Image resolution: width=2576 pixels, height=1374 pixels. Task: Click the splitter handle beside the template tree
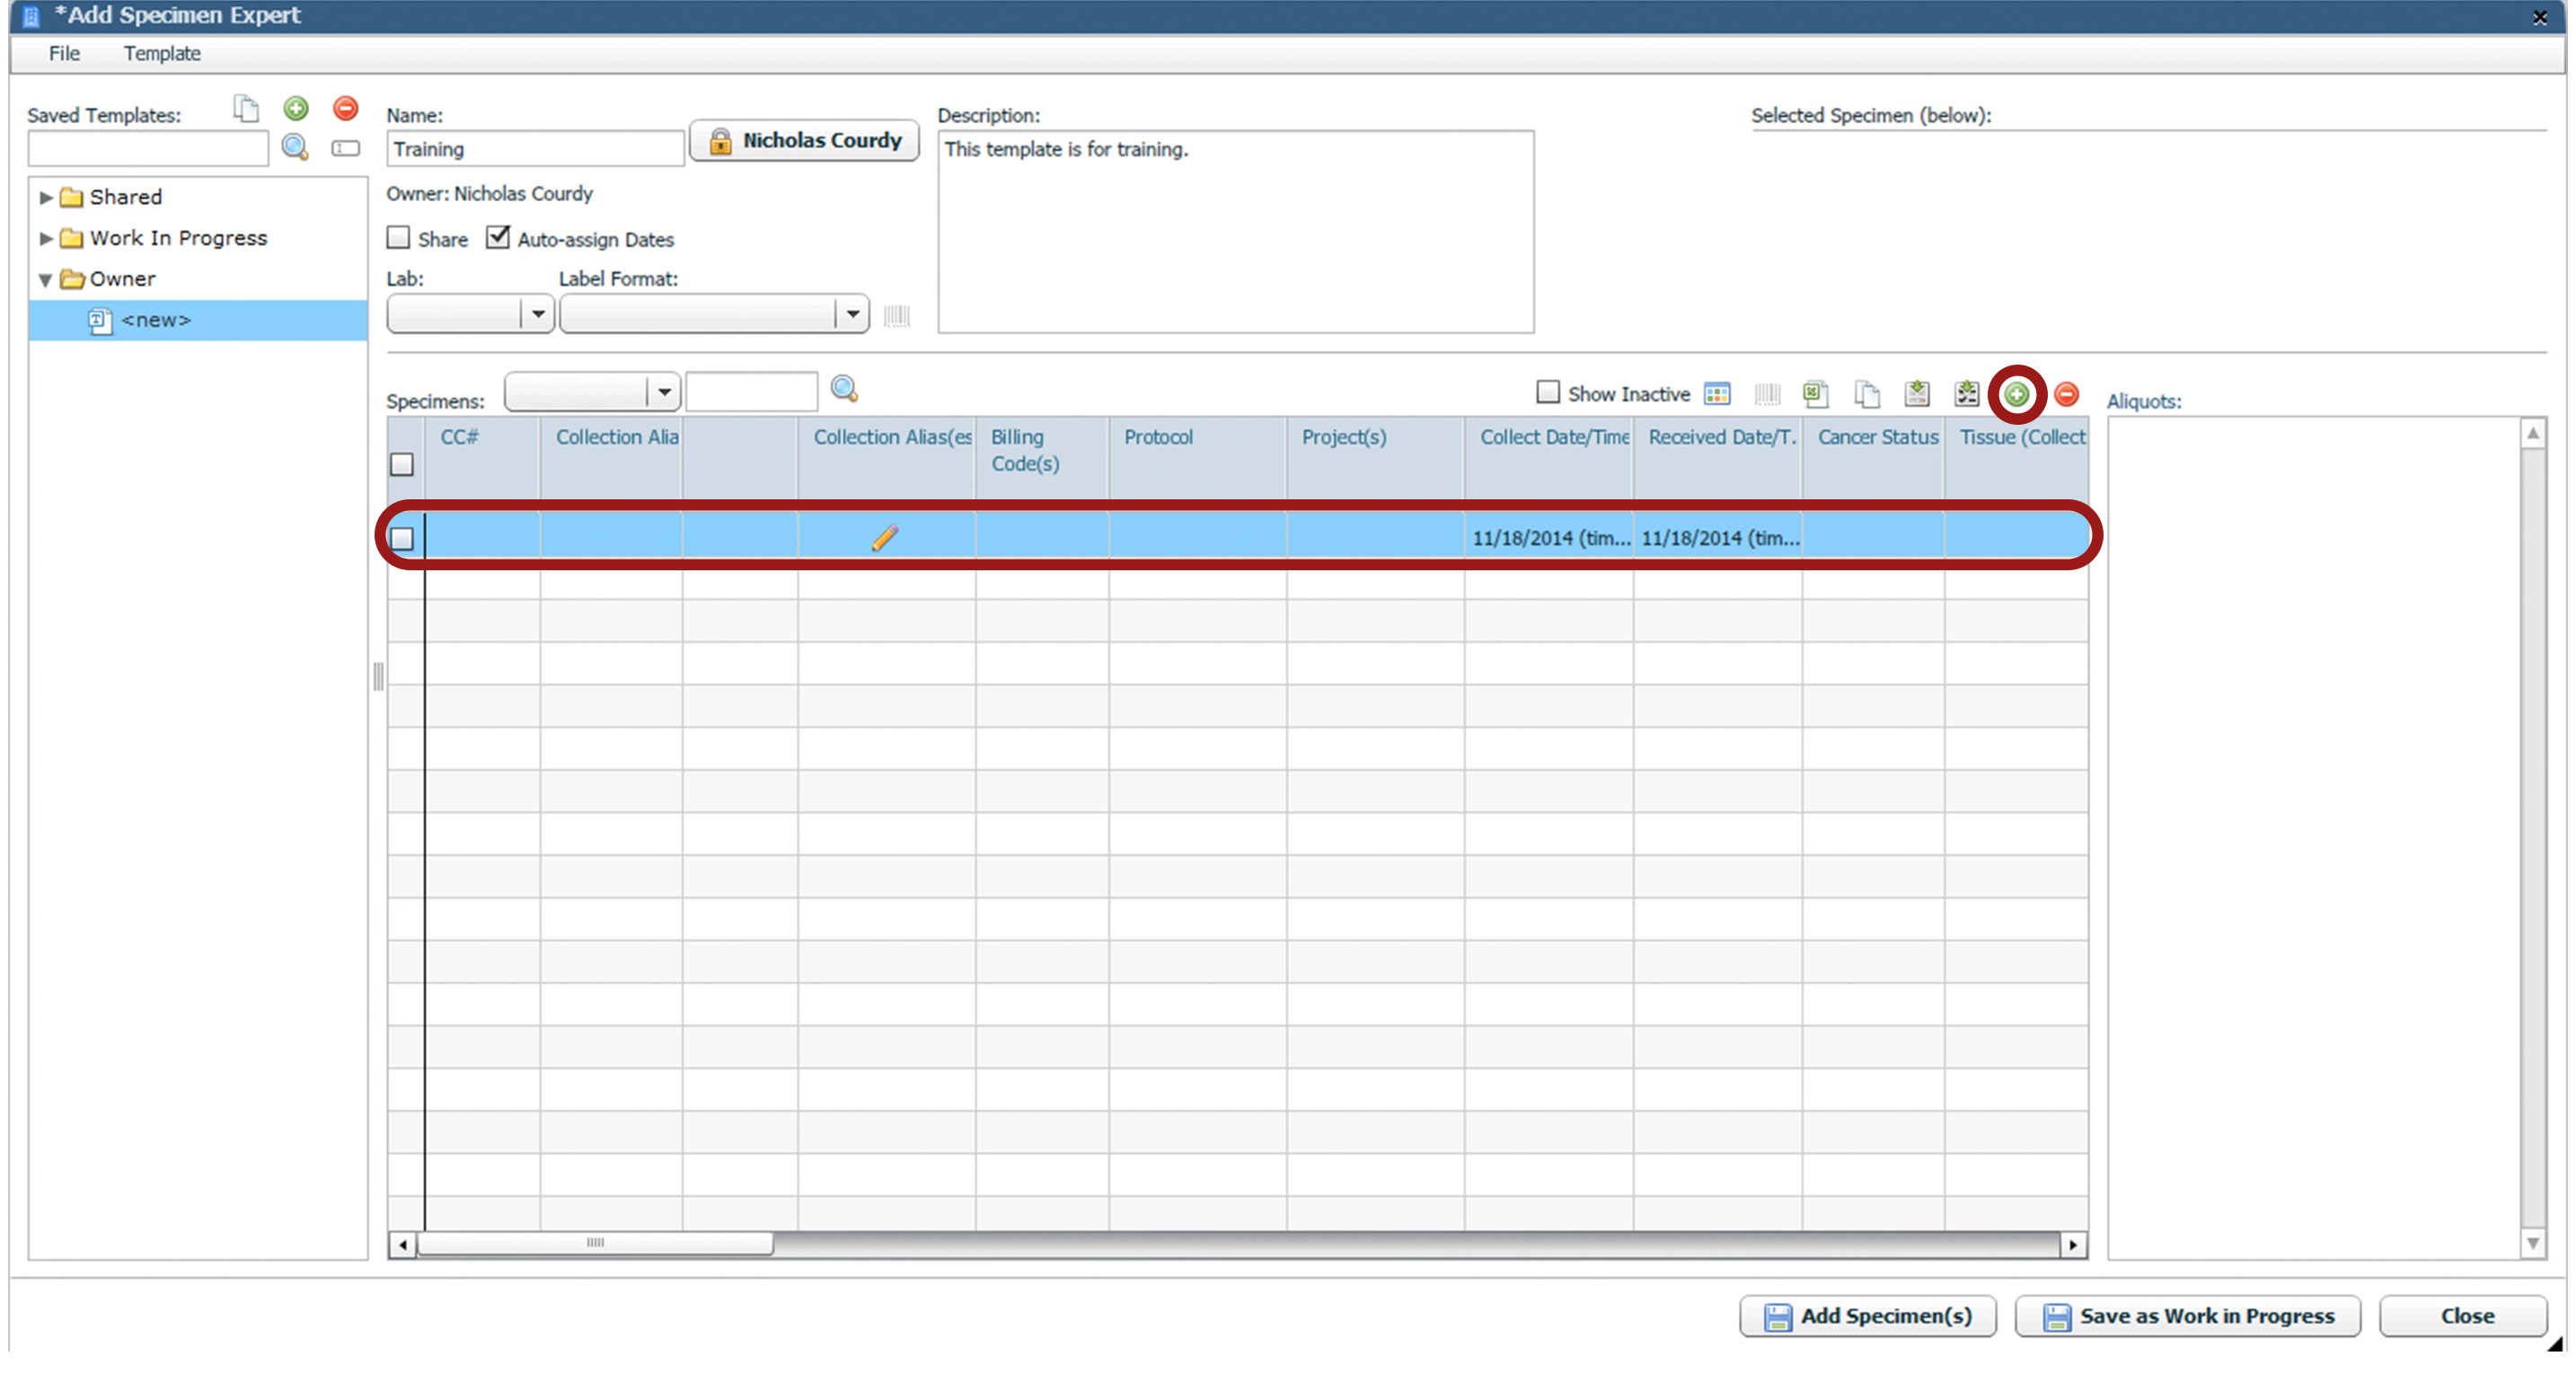pos(378,677)
